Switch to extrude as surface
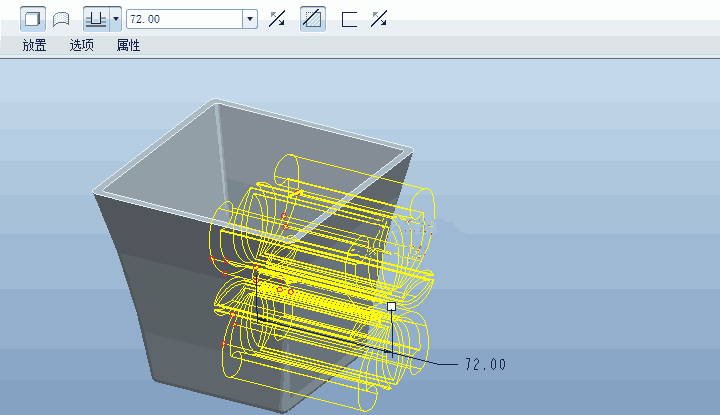720x415 pixels. (x=61, y=19)
